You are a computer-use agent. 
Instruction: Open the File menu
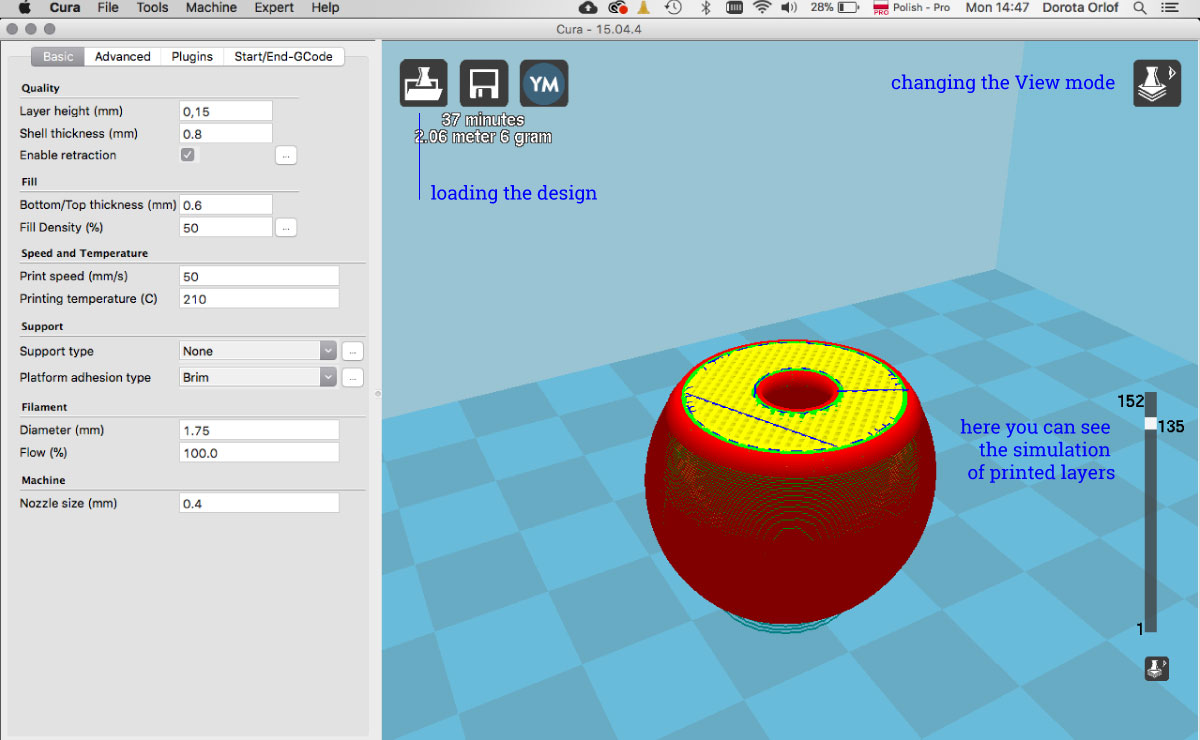[x=108, y=8]
